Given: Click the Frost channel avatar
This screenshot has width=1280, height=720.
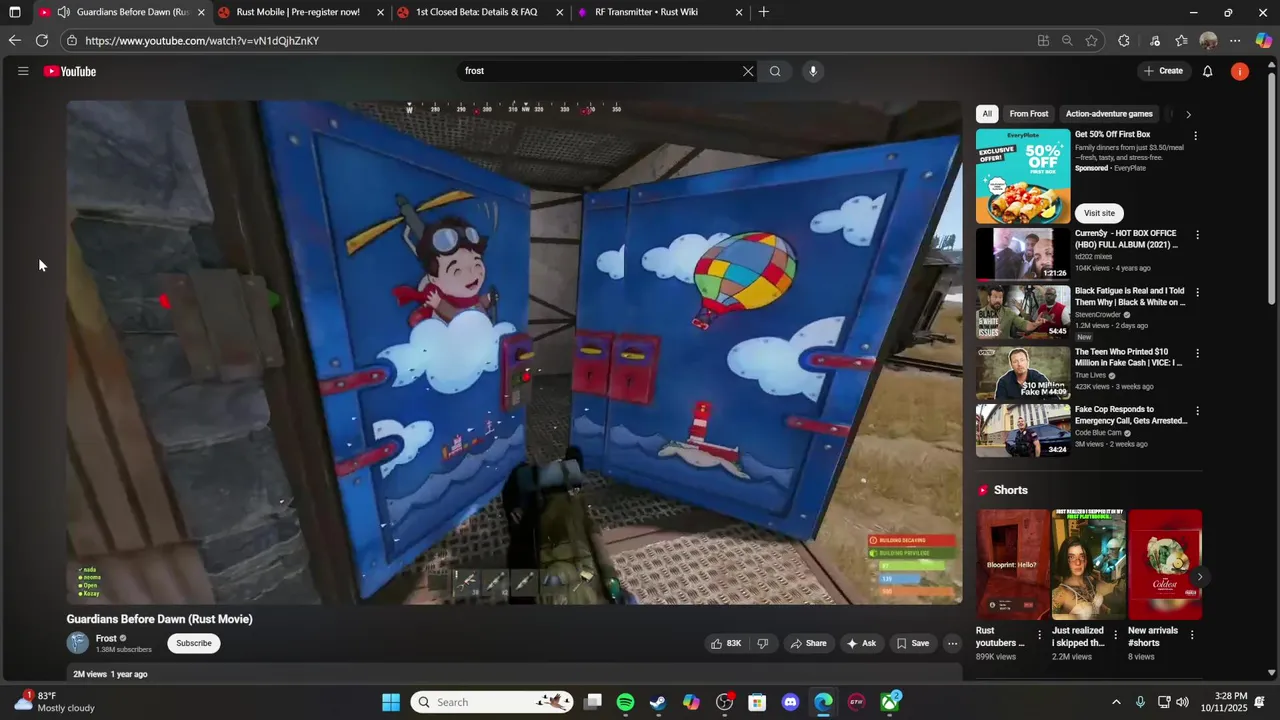Looking at the screenshot, I should click(x=78, y=643).
